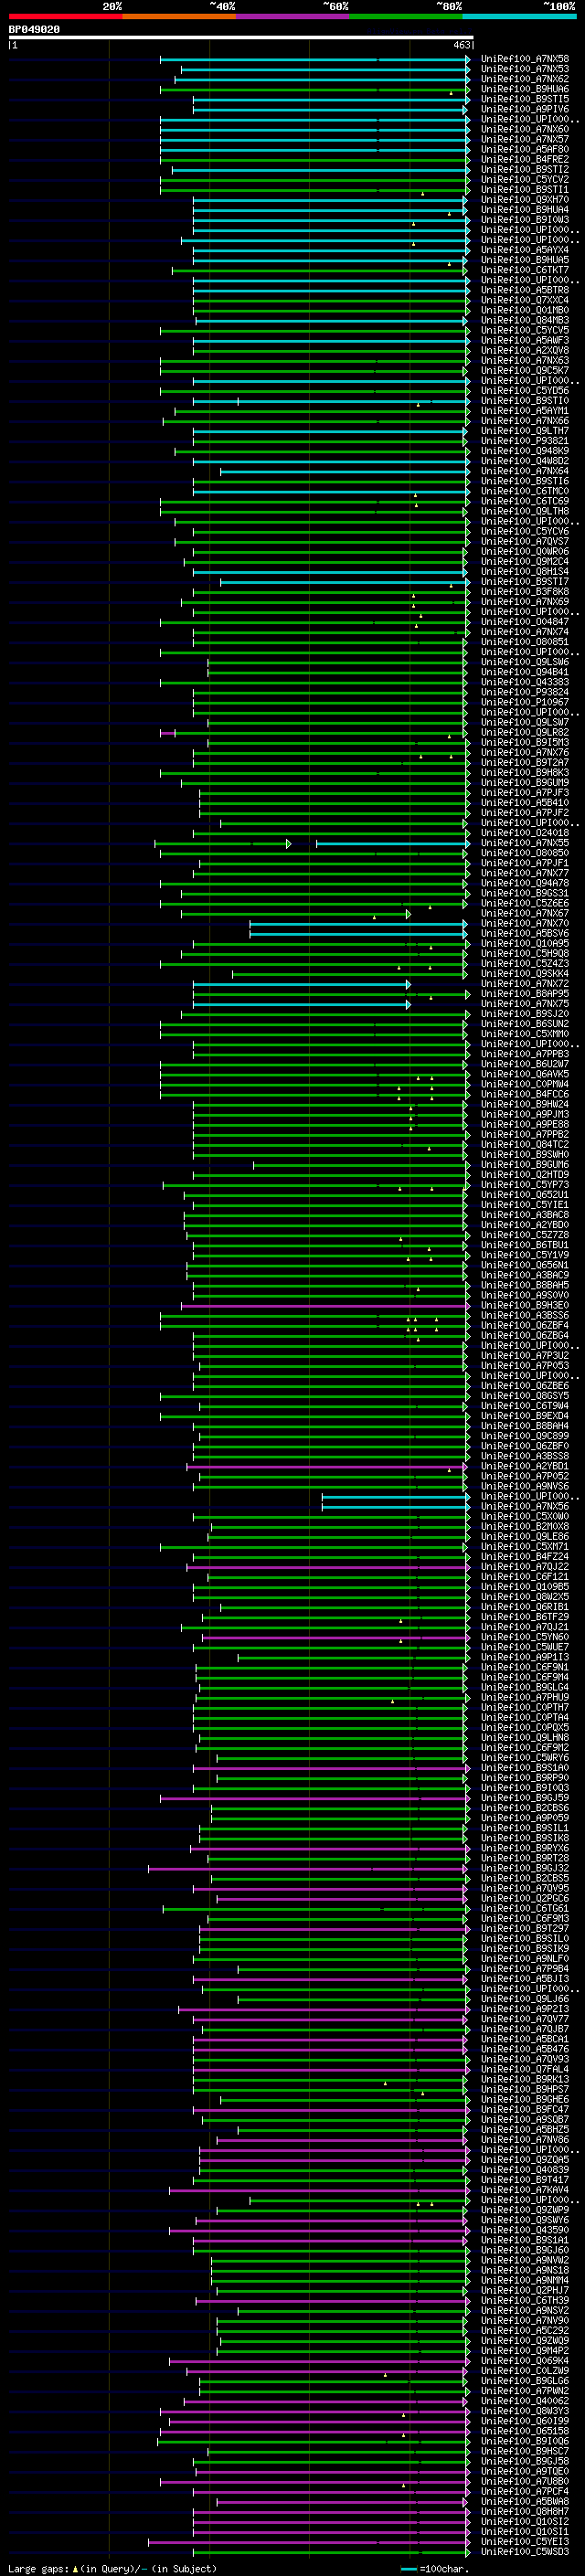This screenshot has height=2576, width=585.
Task: Select the UniRef100_C5YCY2 label
Action: 525,179
